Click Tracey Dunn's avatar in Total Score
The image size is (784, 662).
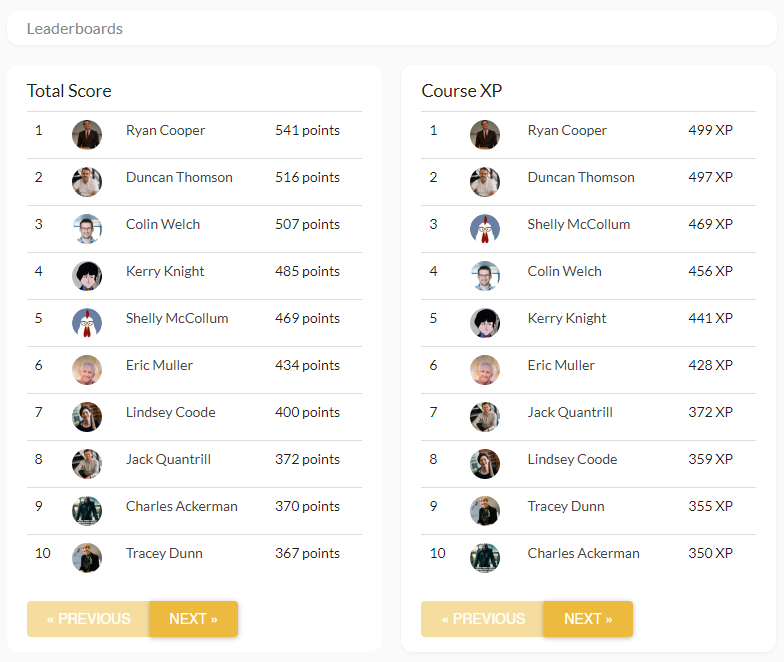87,558
